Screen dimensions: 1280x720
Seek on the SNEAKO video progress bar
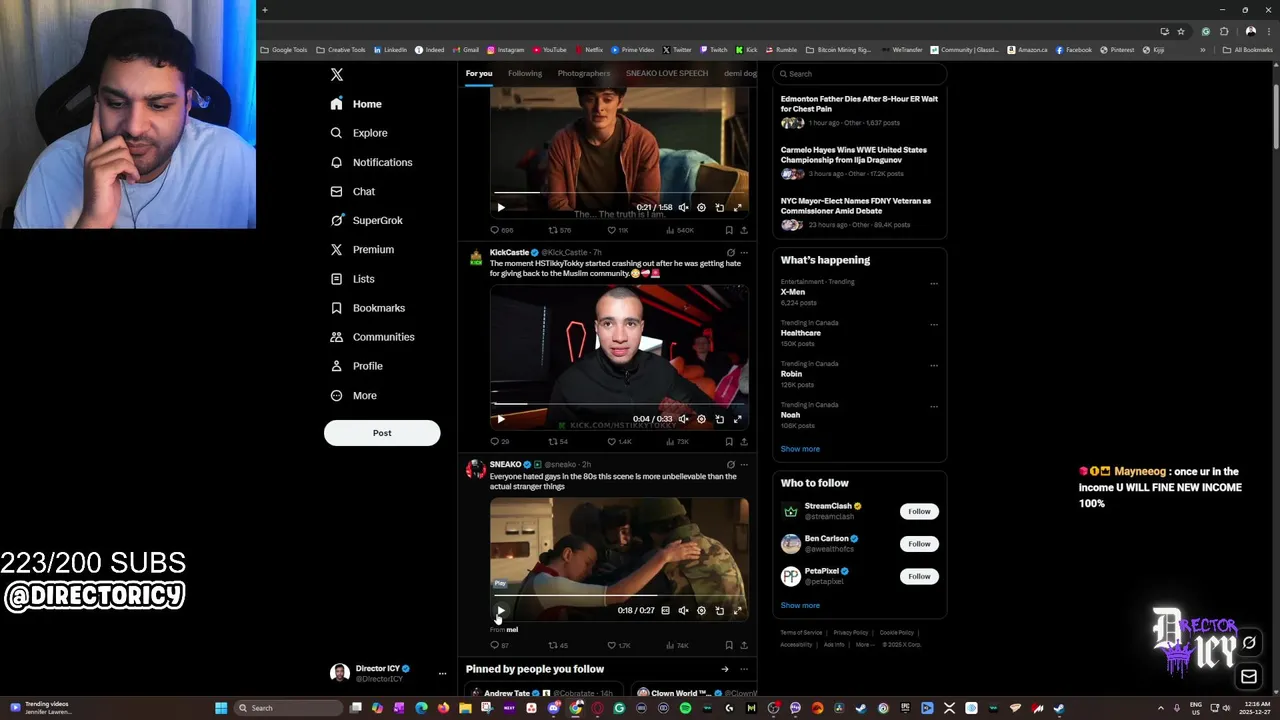[x=619, y=595]
